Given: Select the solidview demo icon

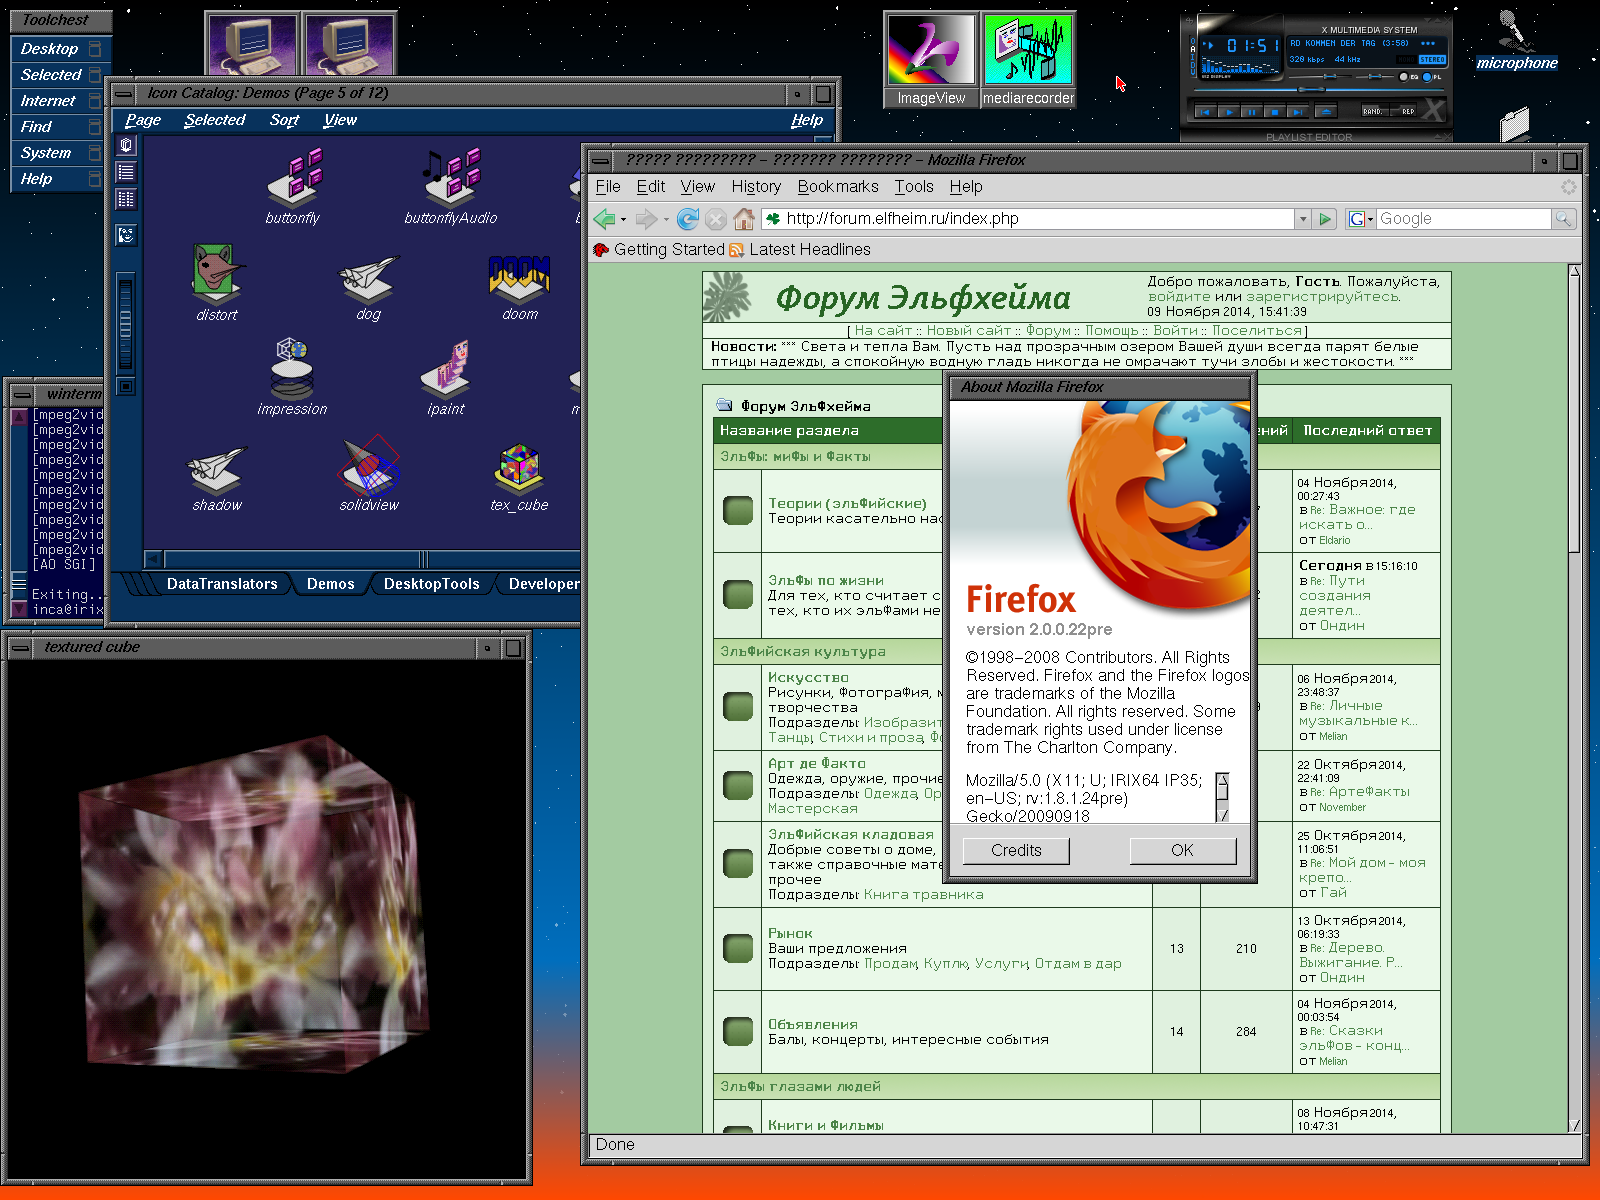Looking at the screenshot, I should [x=369, y=474].
